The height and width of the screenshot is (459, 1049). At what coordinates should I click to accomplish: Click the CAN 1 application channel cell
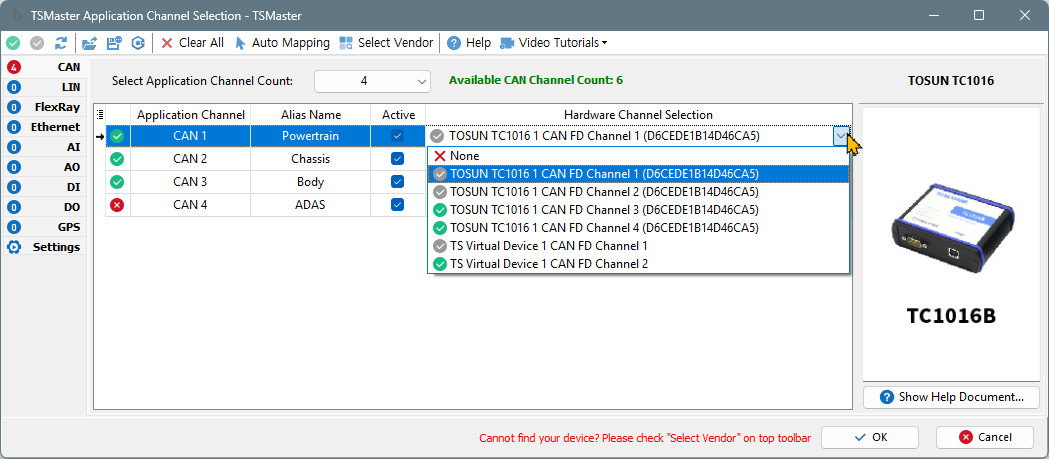(x=191, y=136)
